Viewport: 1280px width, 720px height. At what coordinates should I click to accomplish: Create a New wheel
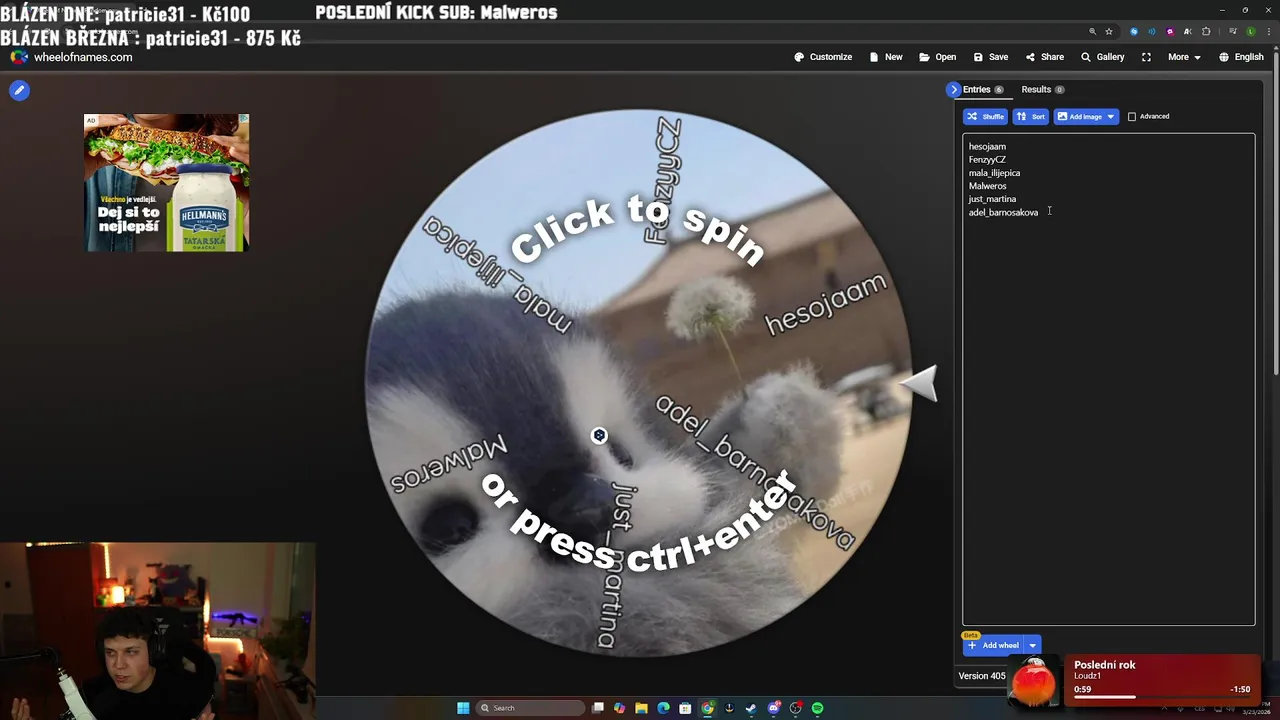click(x=886, y=57)
